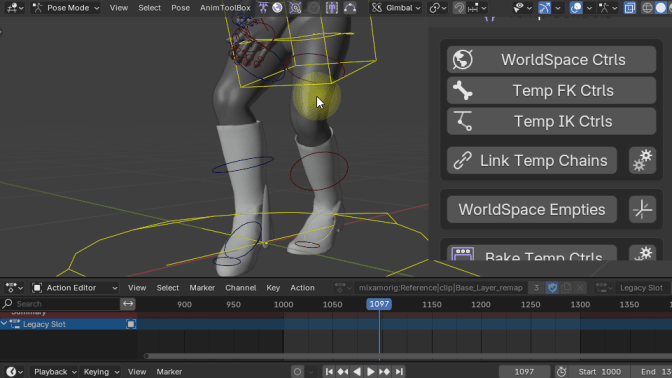The image size is (672, 378).
Task: Open the editor type menu in the 3D viewport header
Action: point(15,8)
